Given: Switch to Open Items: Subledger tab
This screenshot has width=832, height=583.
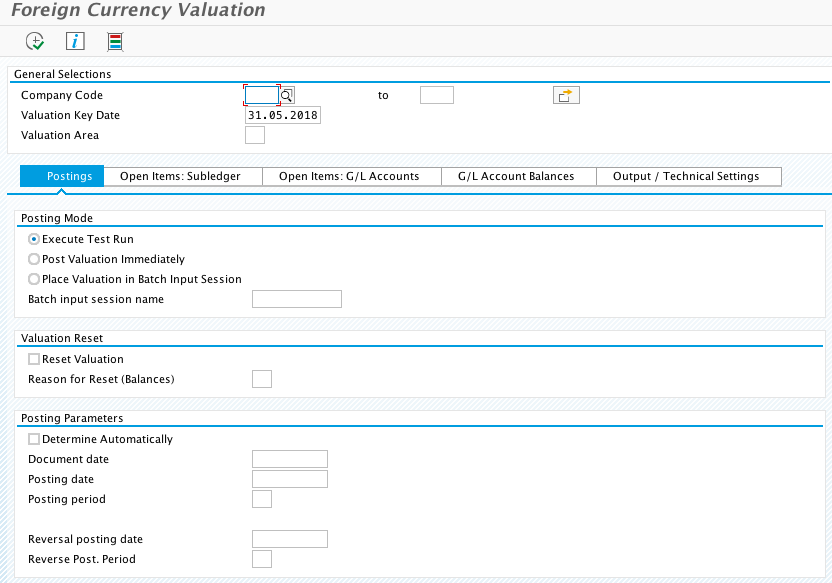Looking at the screenshot, I should pos(180,176).
